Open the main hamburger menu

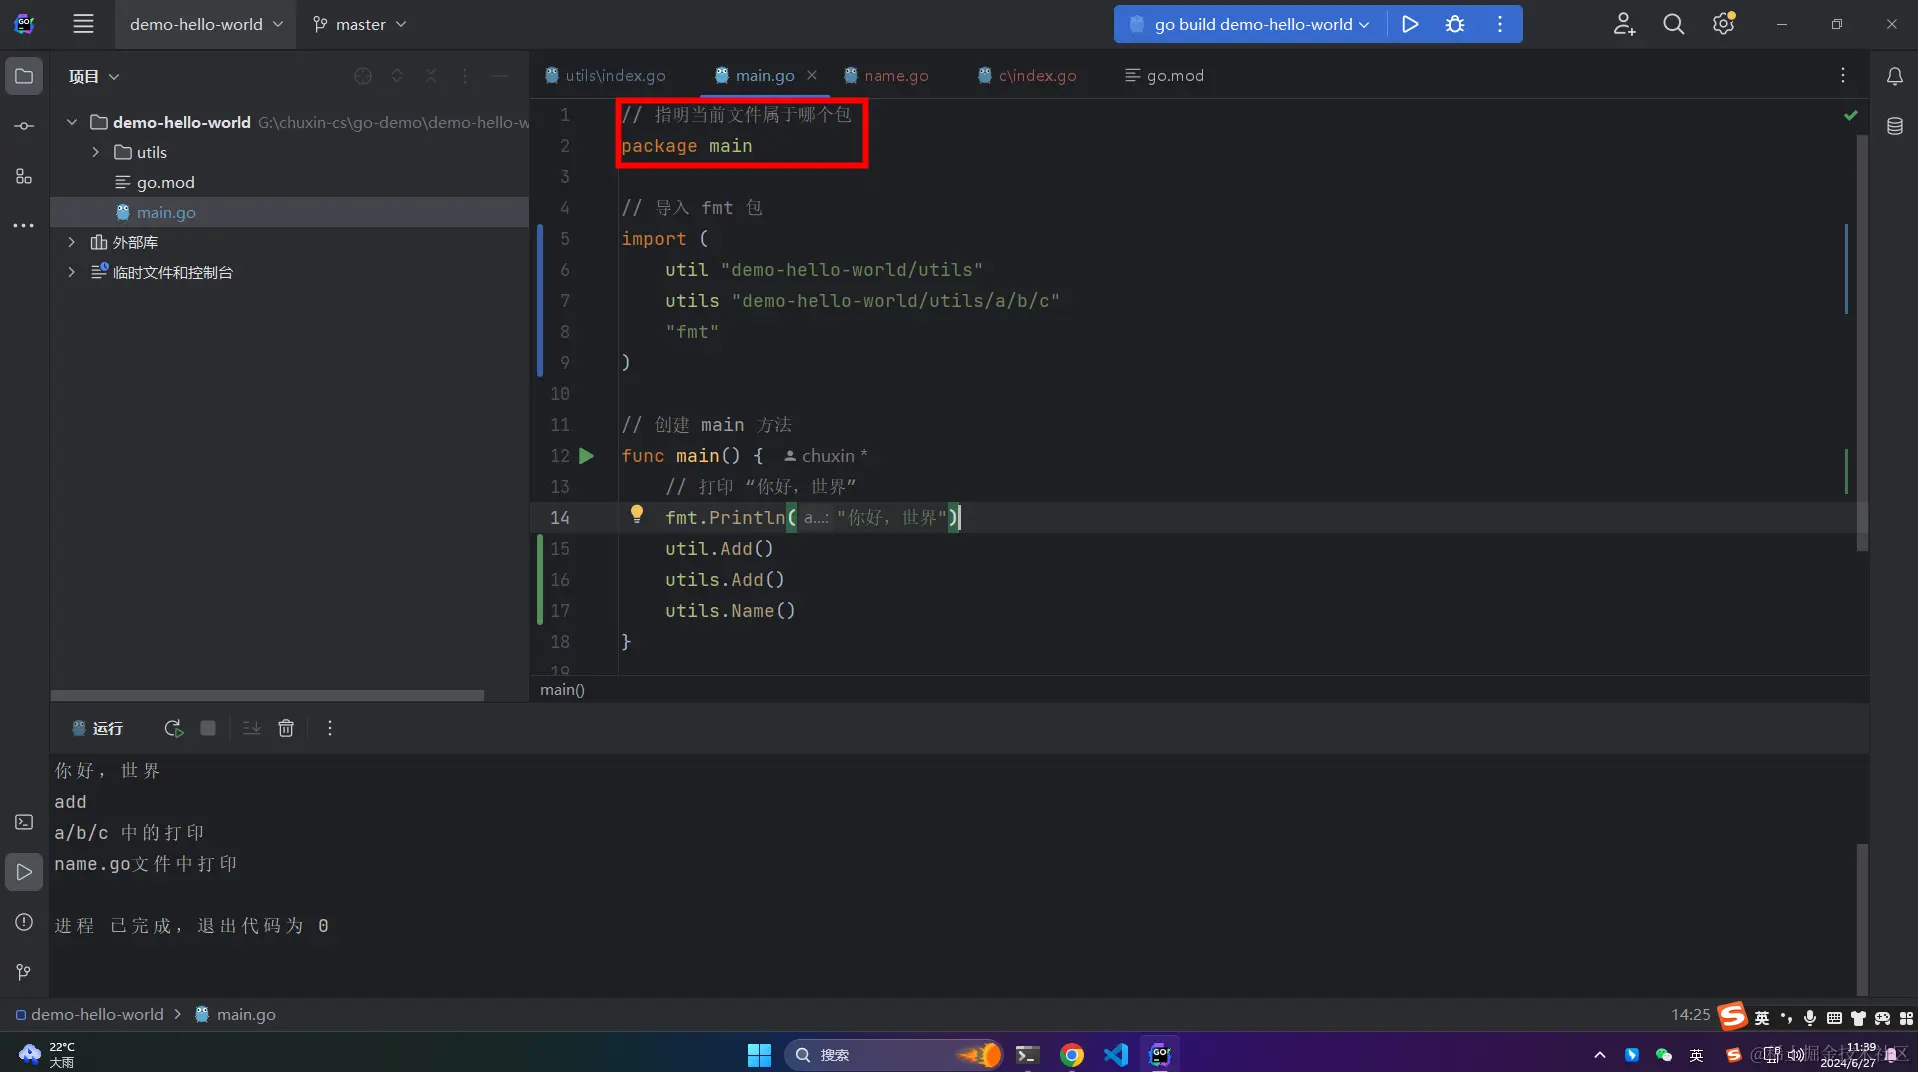(x=83, y=24)
